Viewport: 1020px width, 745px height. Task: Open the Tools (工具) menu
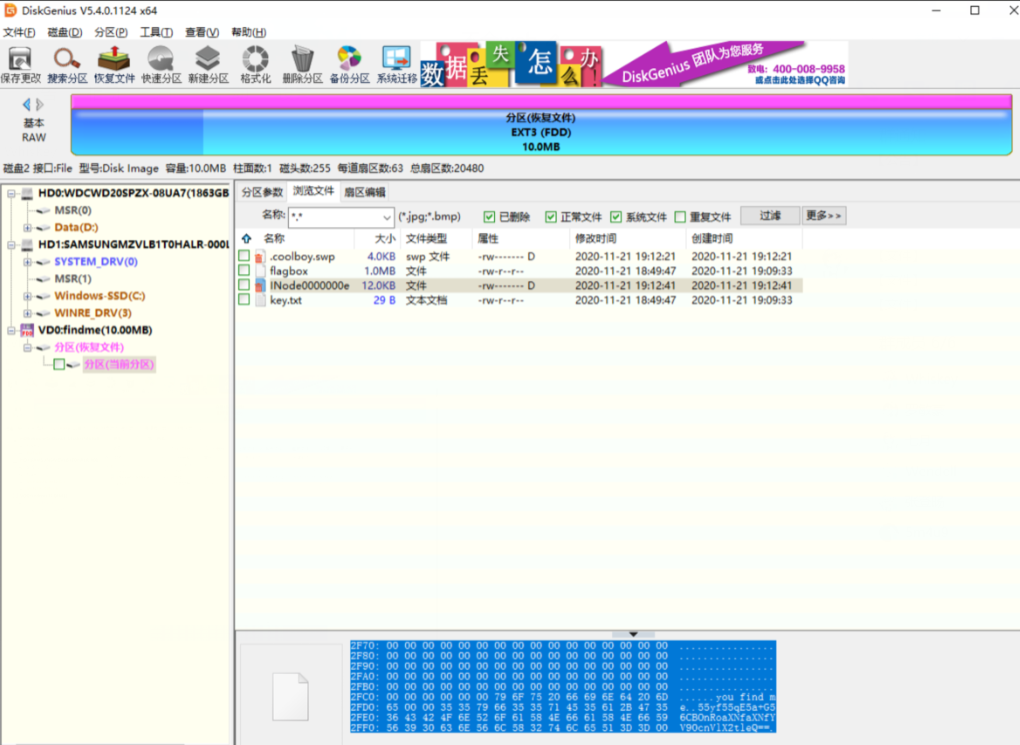point(156,32)
